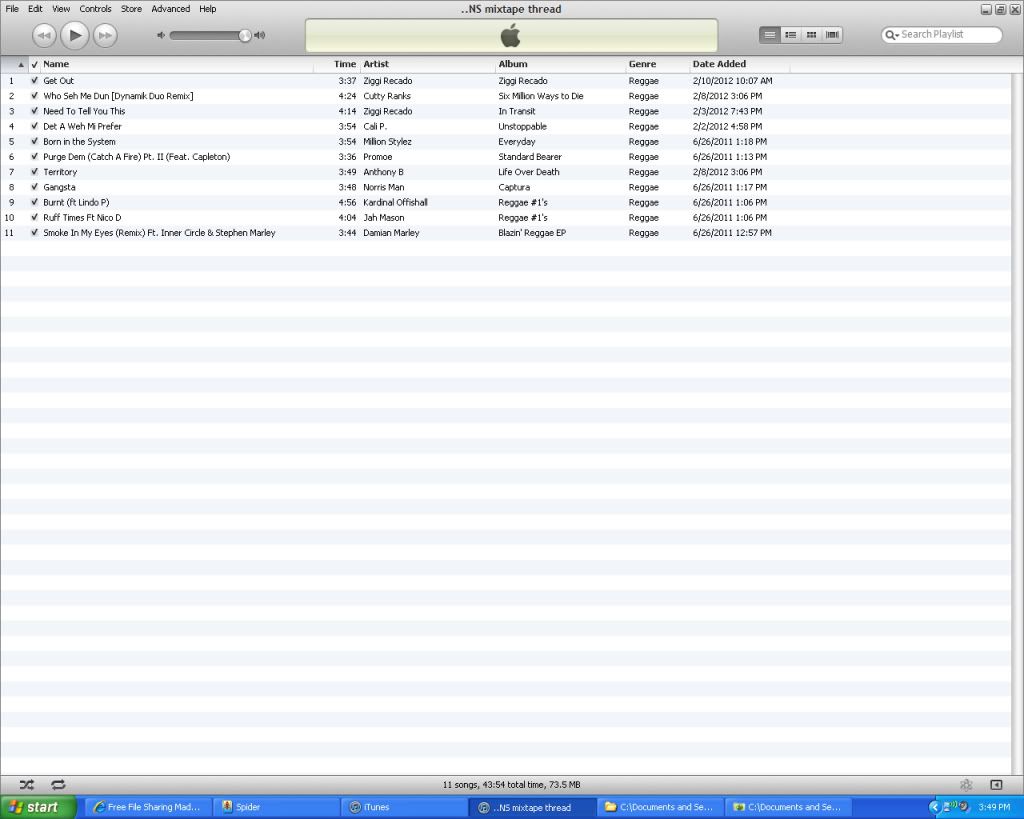Show the artwork sidebar panel button
The height and width of the screenshot is (819, 1024).
[996, 785]
